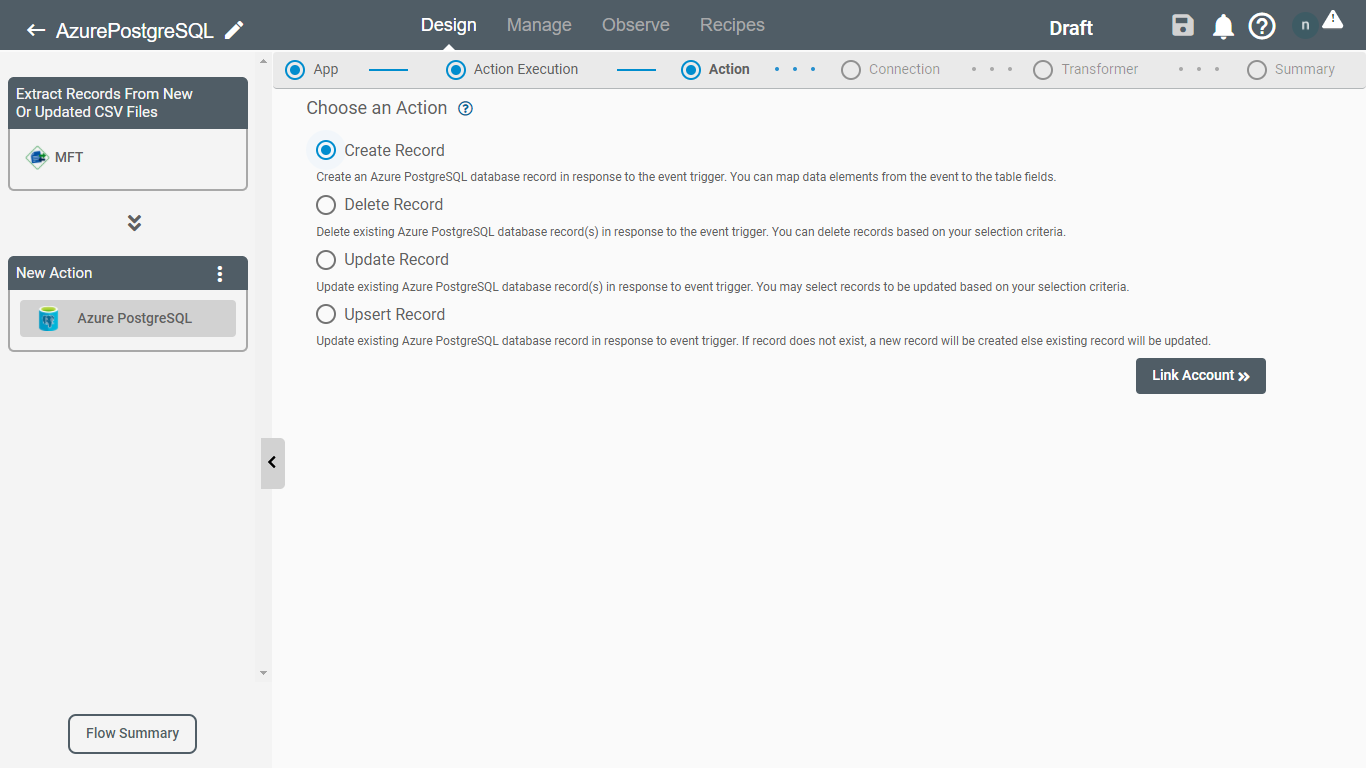The height and width of the screenshot is (768, 1366).
Task: Open the Flow Summary button
Action: click(x=132, y=734)
